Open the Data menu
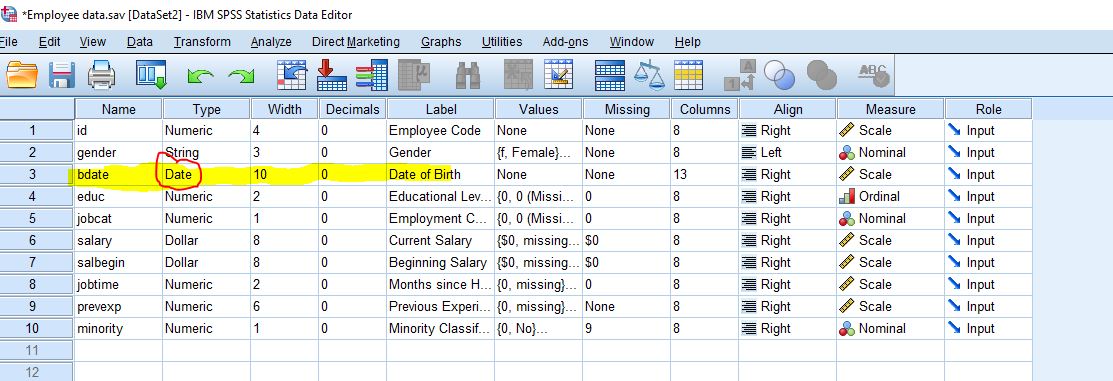The width and height of the screenshot is (1113, 381). click(140, 42)
